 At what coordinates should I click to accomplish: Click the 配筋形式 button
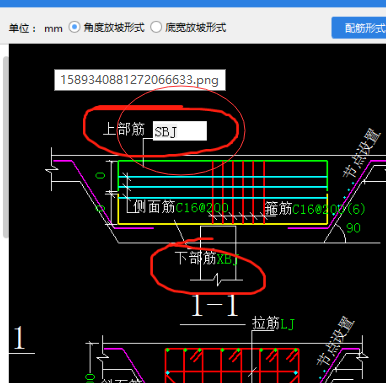(x=359, y=28)
